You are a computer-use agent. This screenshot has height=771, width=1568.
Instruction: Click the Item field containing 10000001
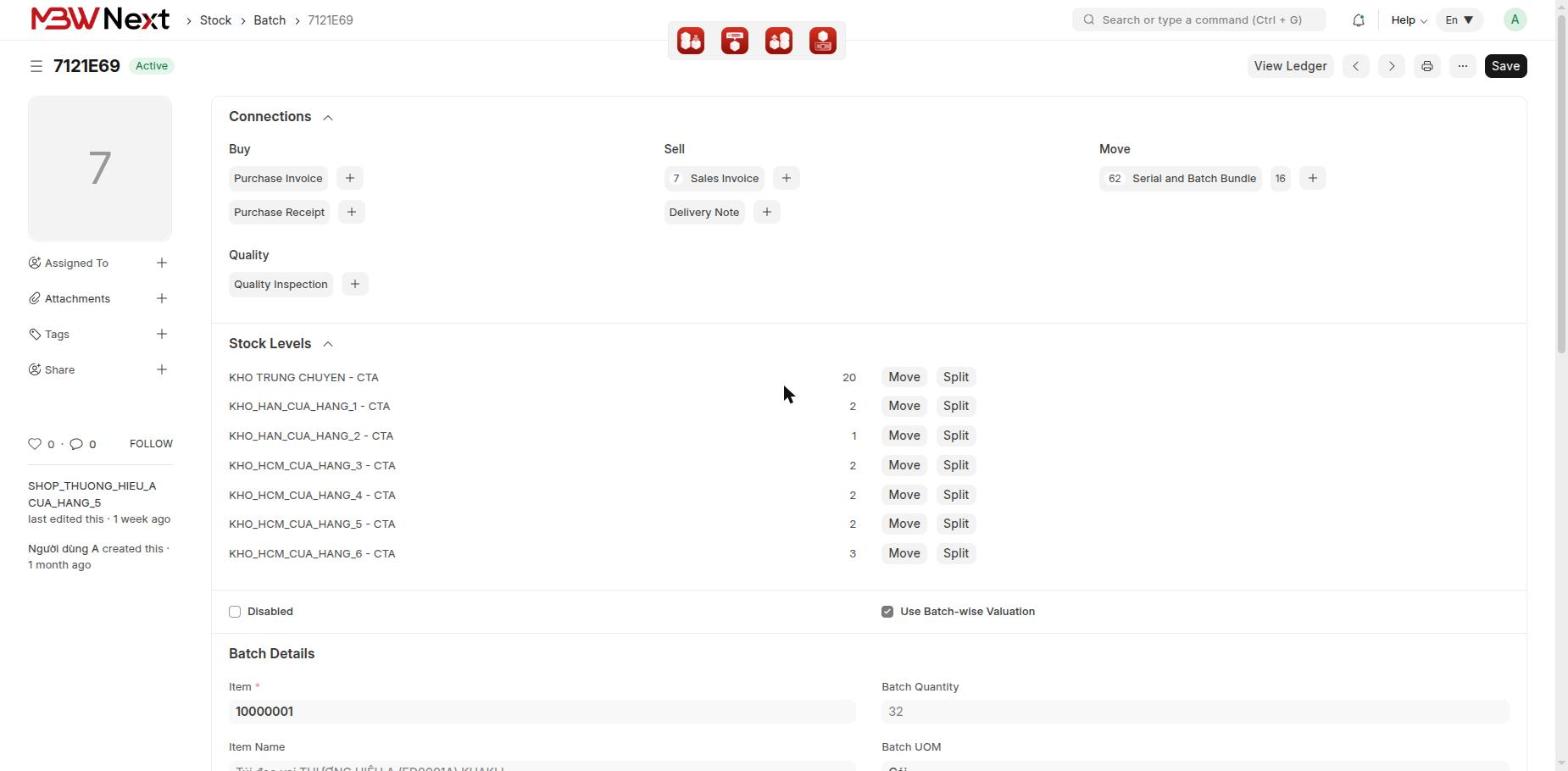tap(542, 712)
